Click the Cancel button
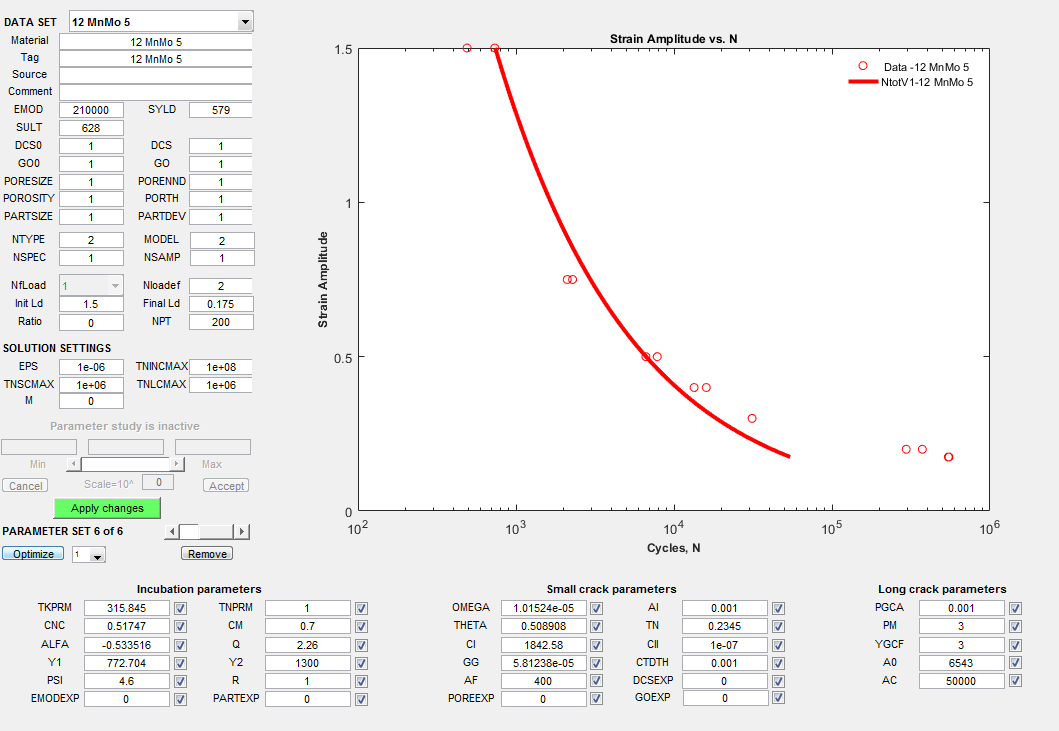This screenshot has width=1059, height=731. (24, 486)
